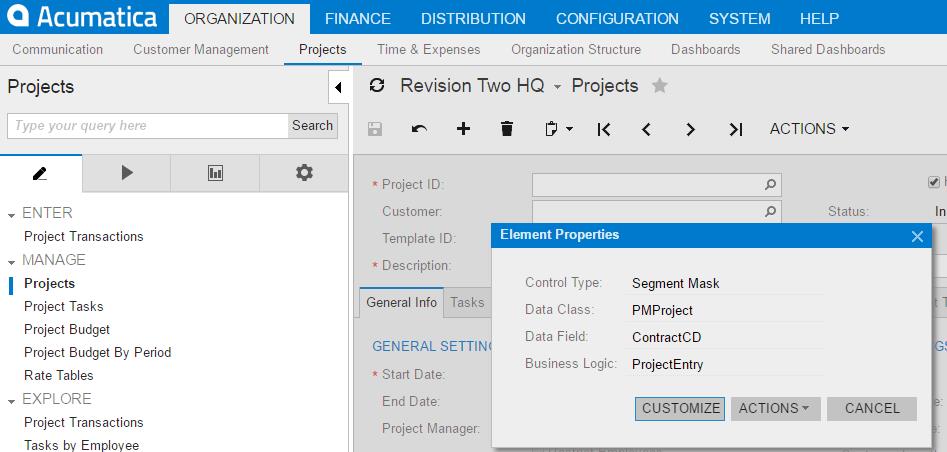Focus the Type your query here field
This screenshot has width=947, height=452.
point(147,126)
